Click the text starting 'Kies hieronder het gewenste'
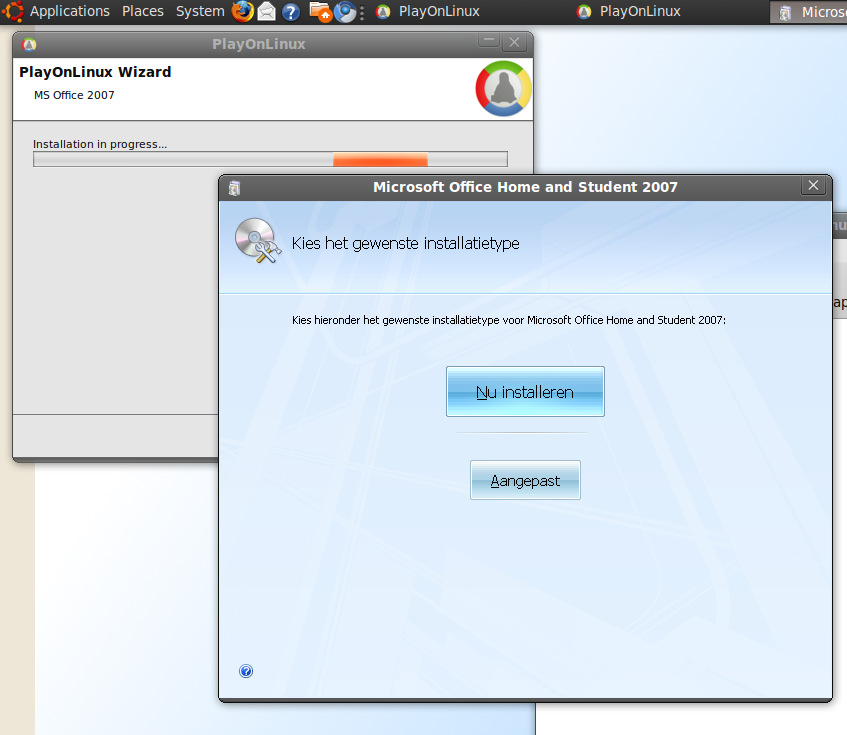Image resolution: width=847 pixels, height=735 pixels. (x=509, y=320)
